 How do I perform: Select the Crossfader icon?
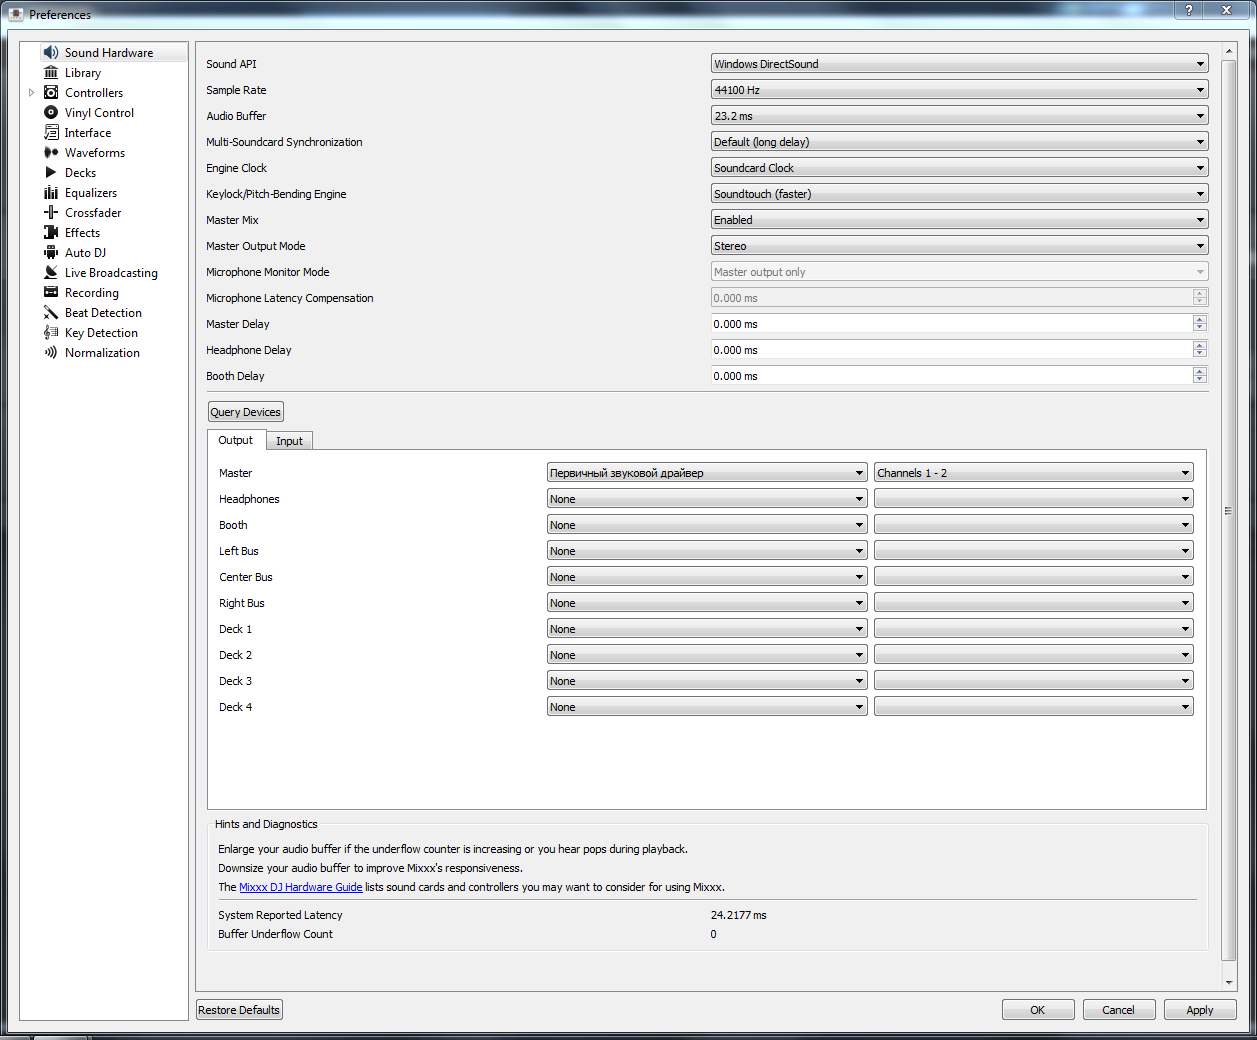51,213
